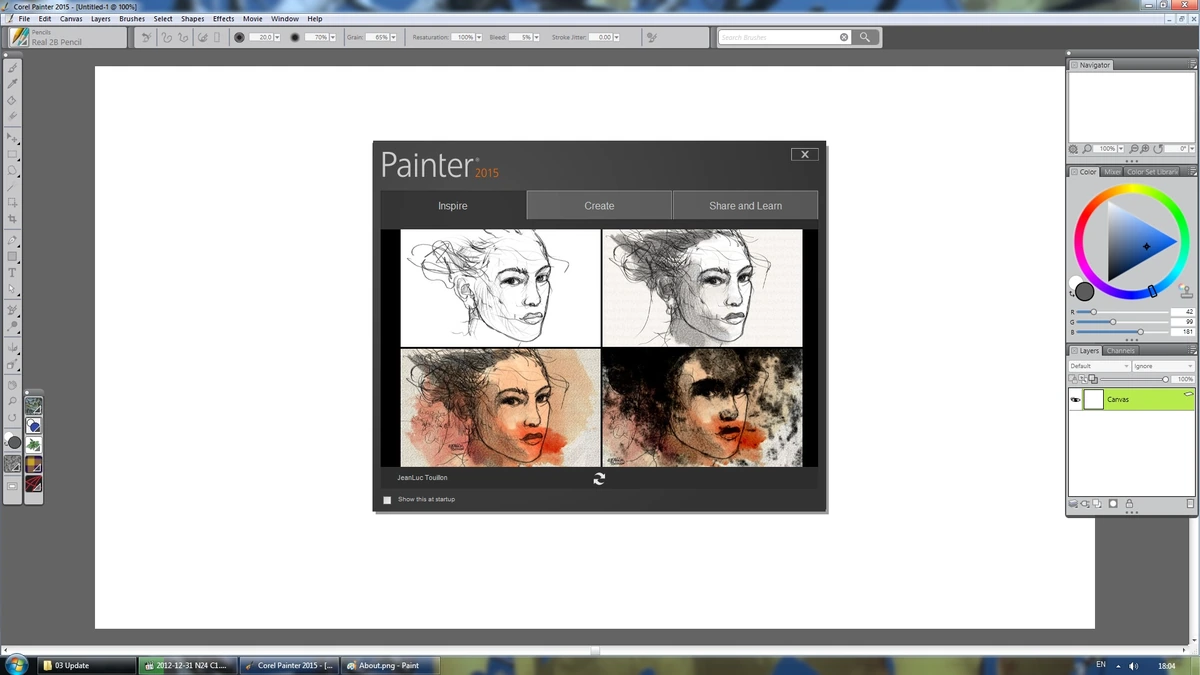Screen dimensions: 1200x675
Task: Click the bottom-right dark ink portrait thumbnail
Action: 702,407
